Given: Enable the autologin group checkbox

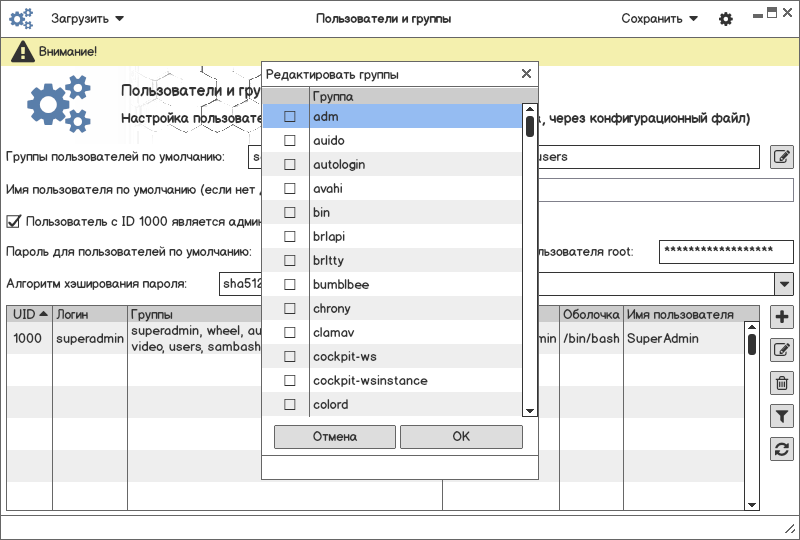Looking at the screenshot, I should [x=290, y=165].
